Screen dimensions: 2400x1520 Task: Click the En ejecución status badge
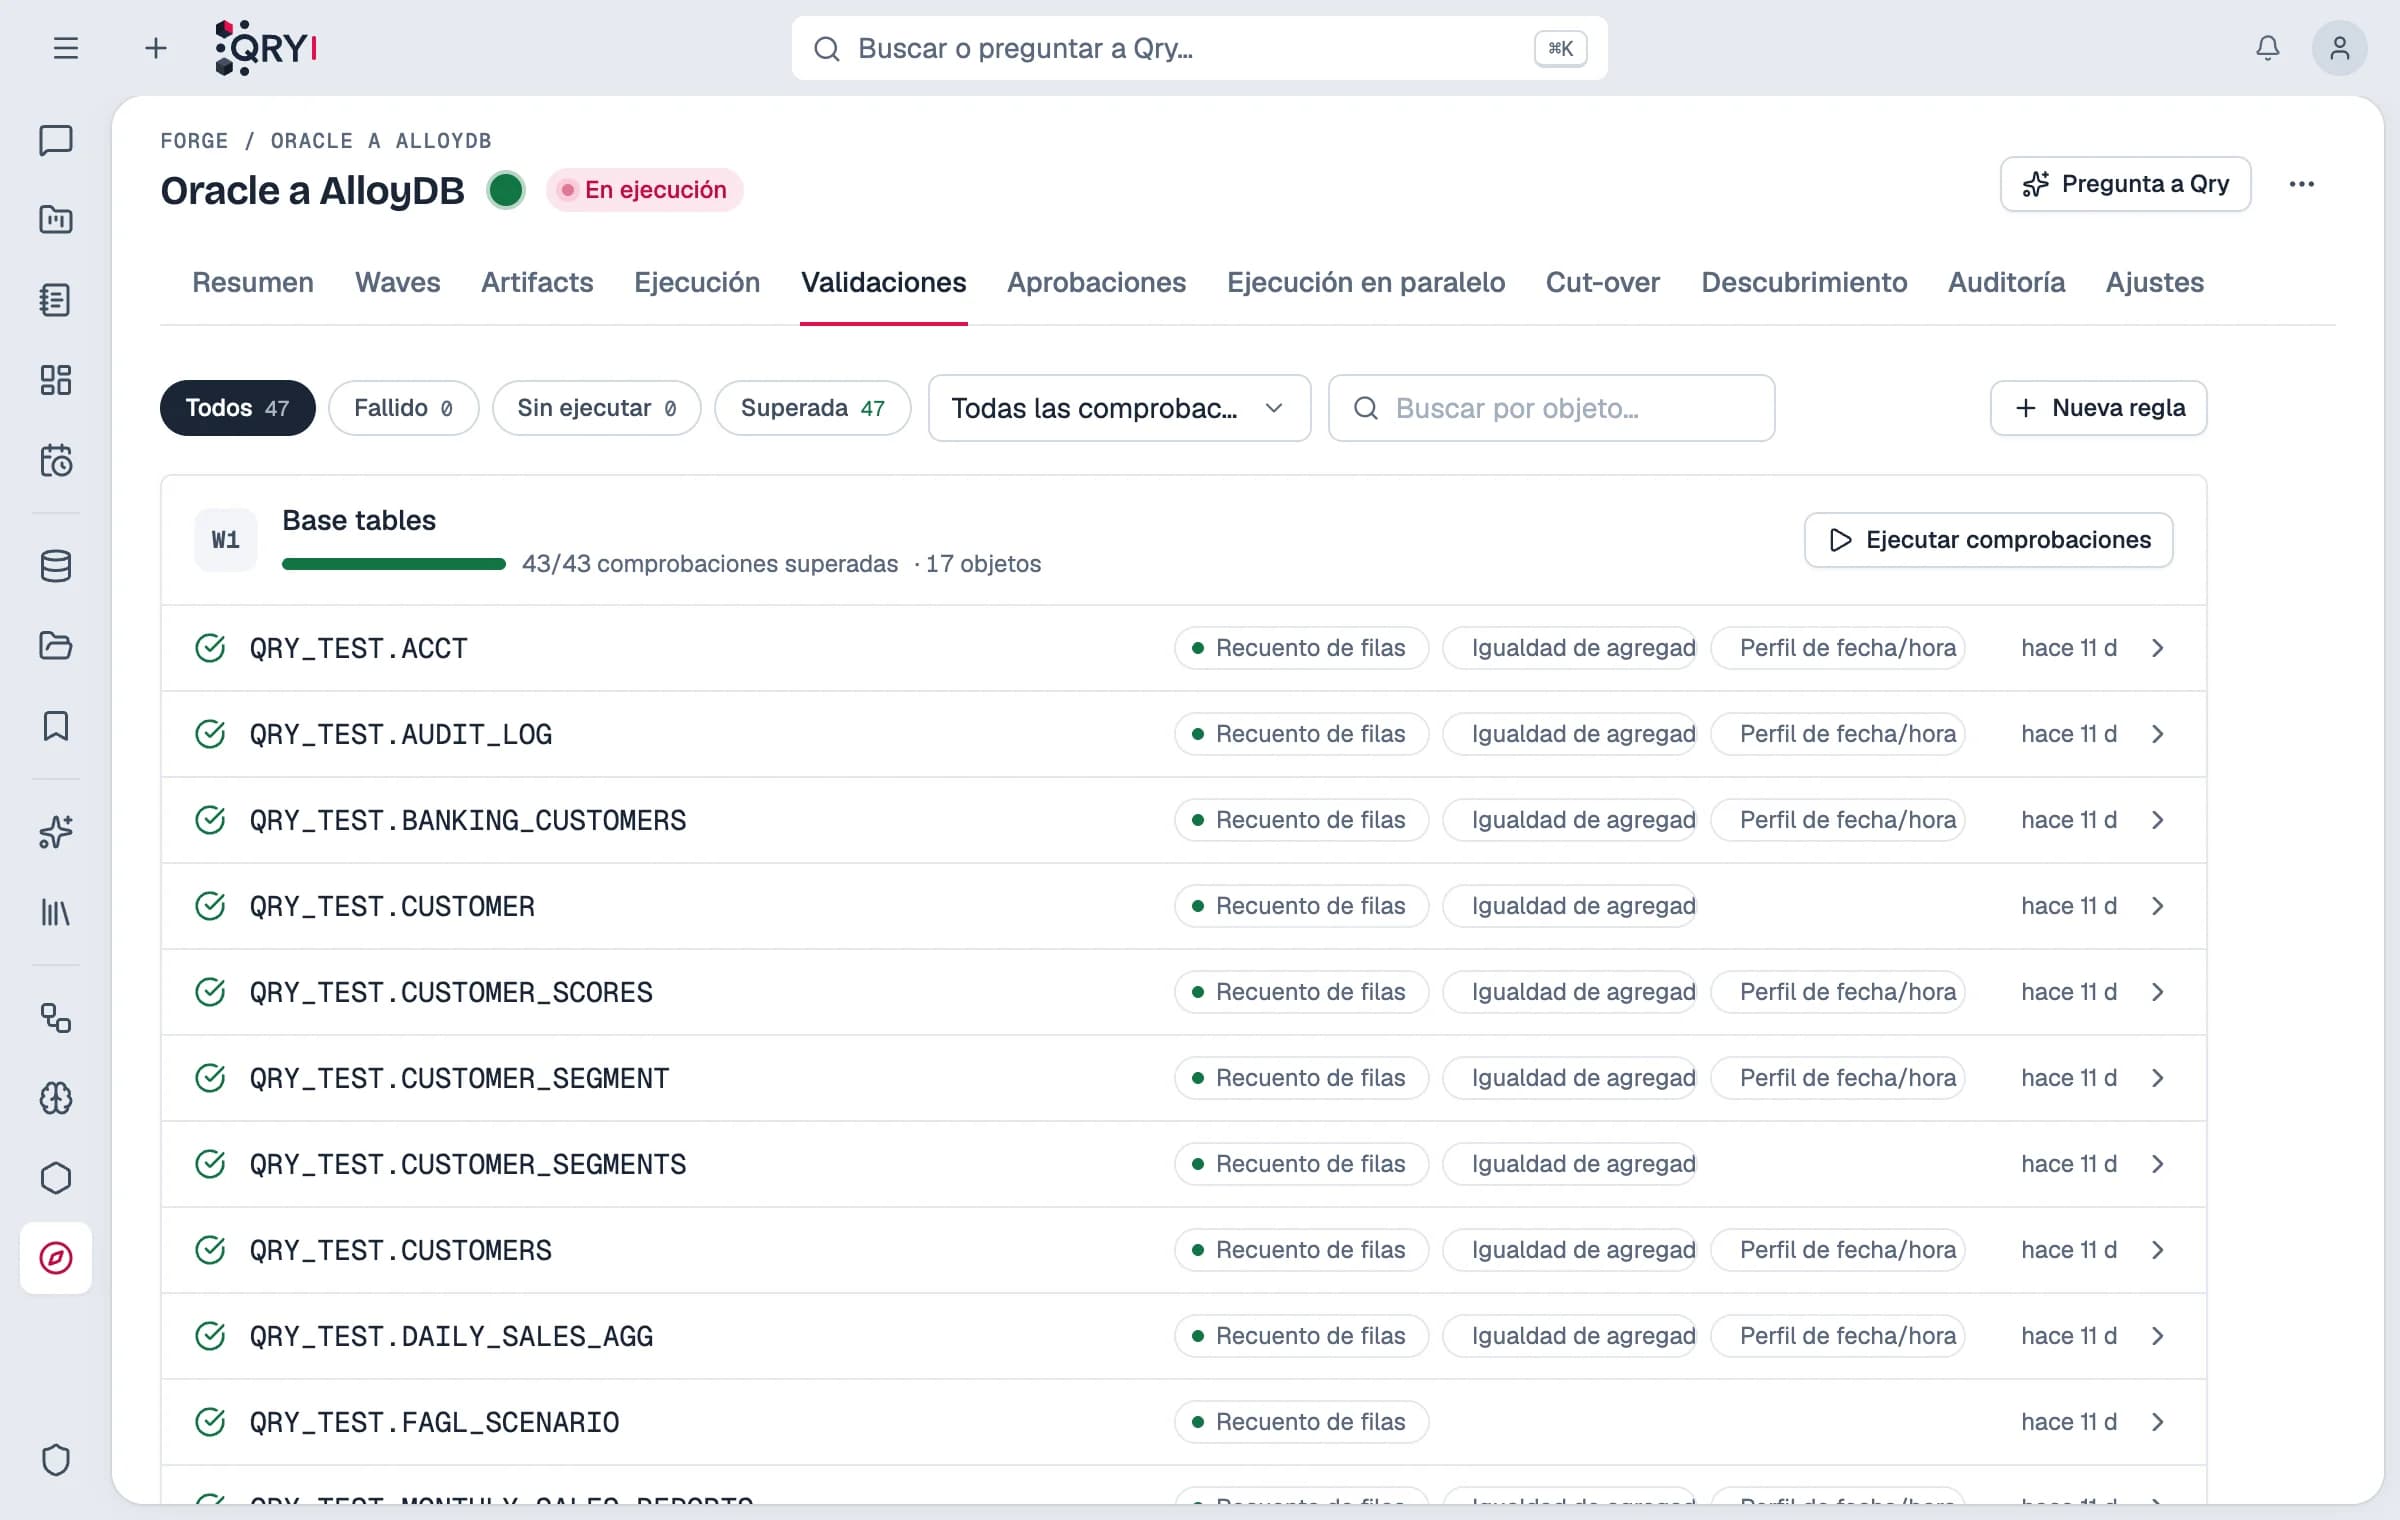[644, 190]
